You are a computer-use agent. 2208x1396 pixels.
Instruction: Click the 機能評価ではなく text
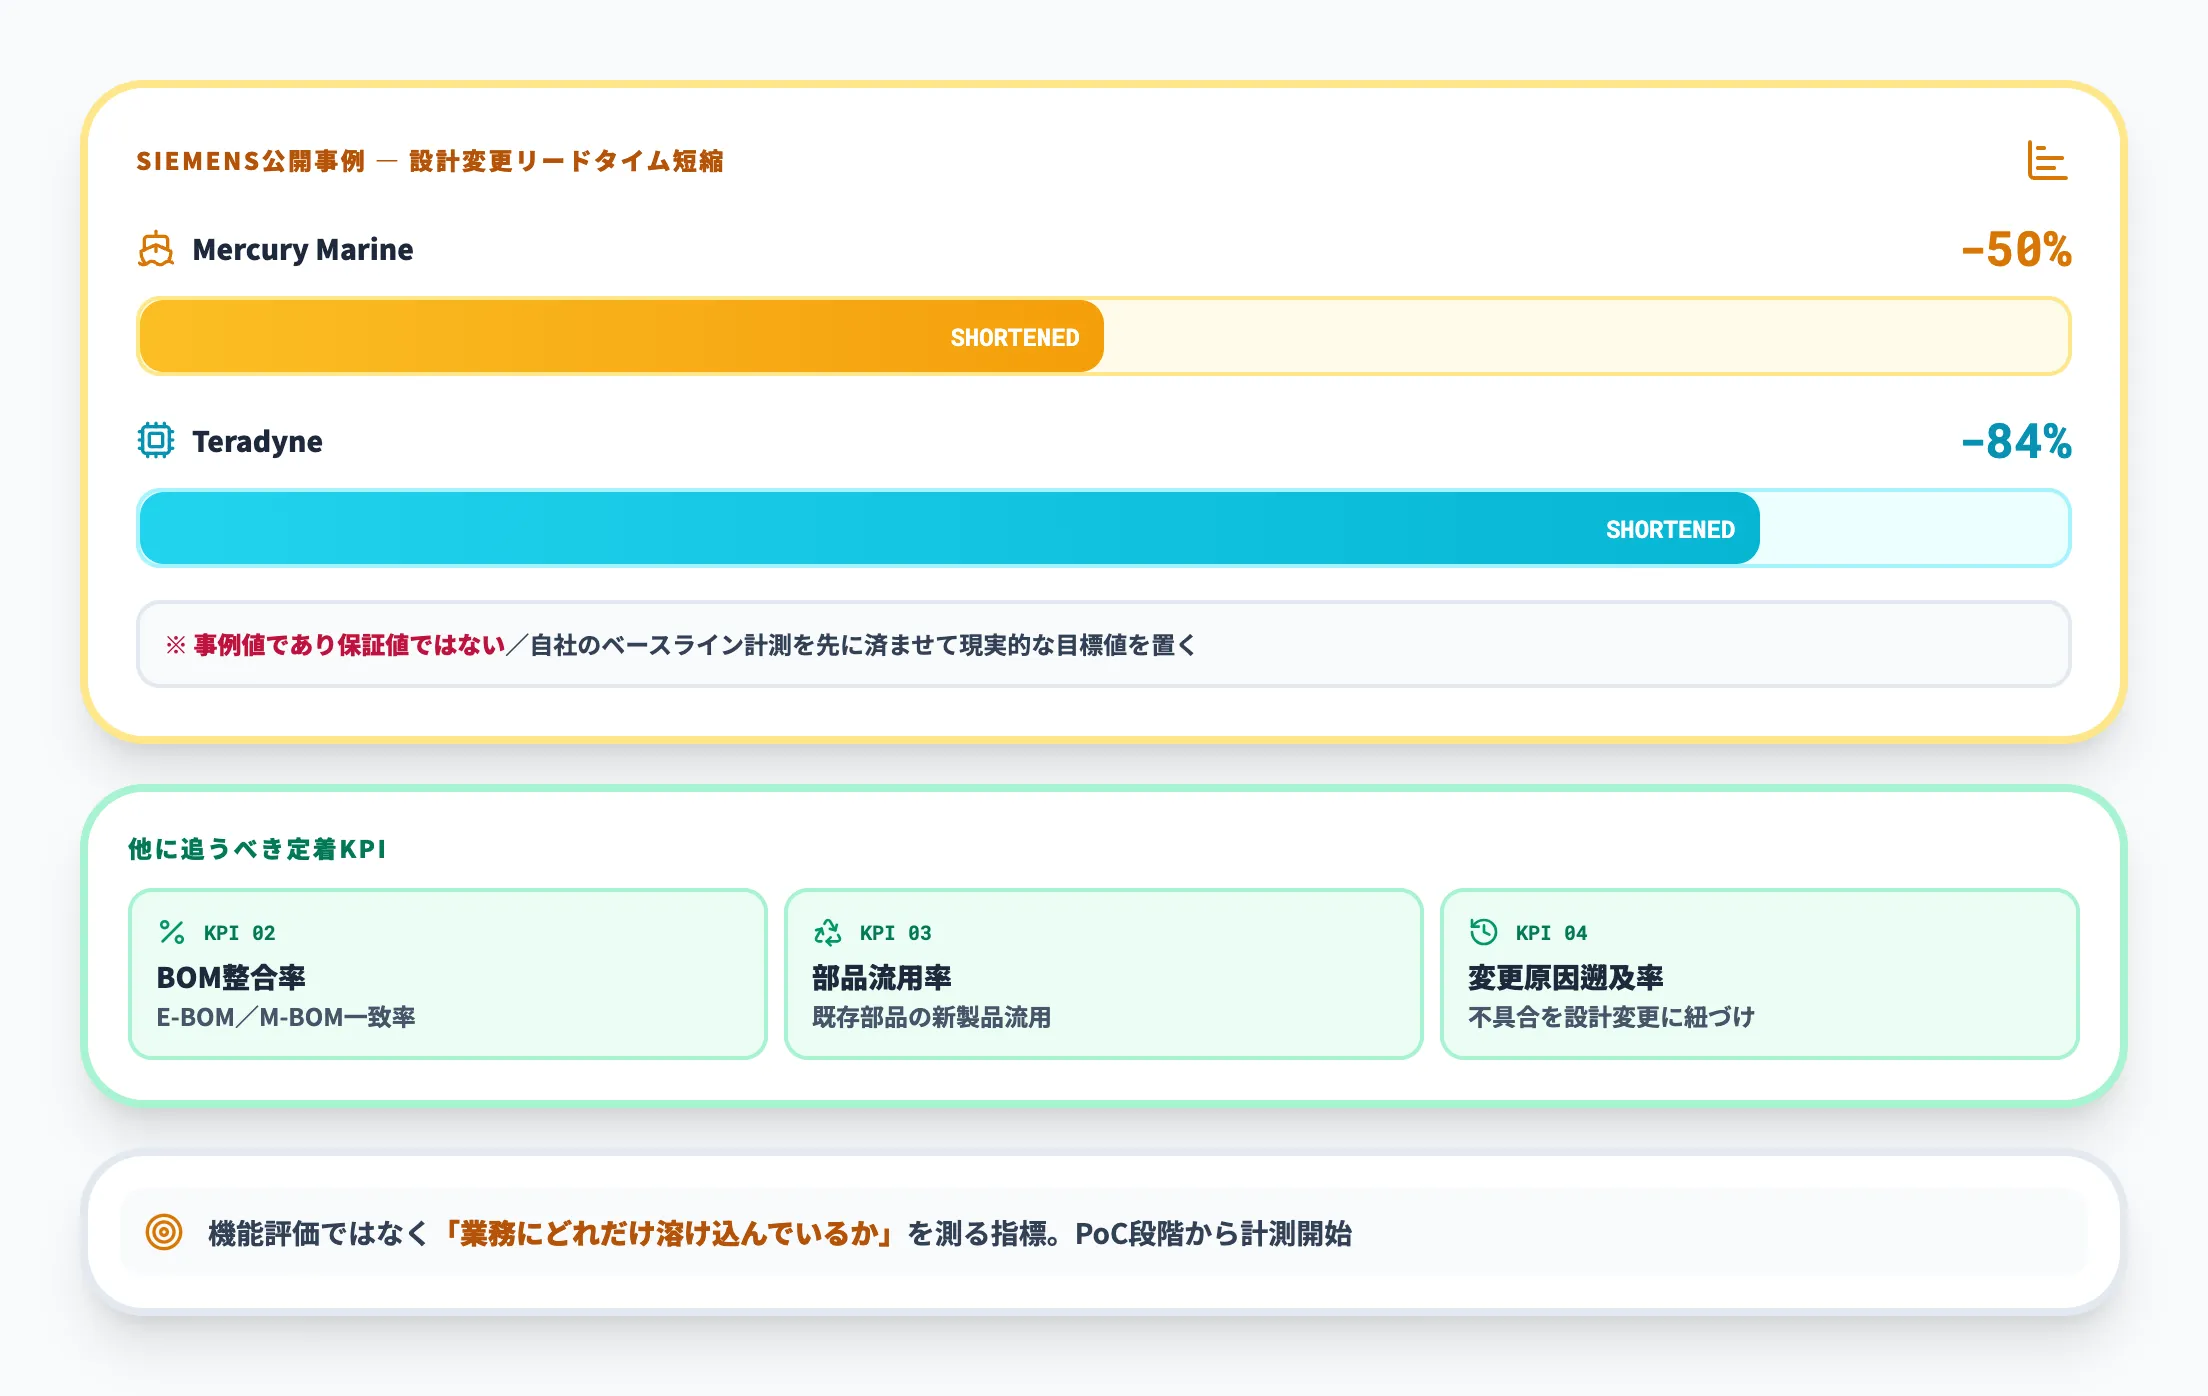pos(318,1233)
